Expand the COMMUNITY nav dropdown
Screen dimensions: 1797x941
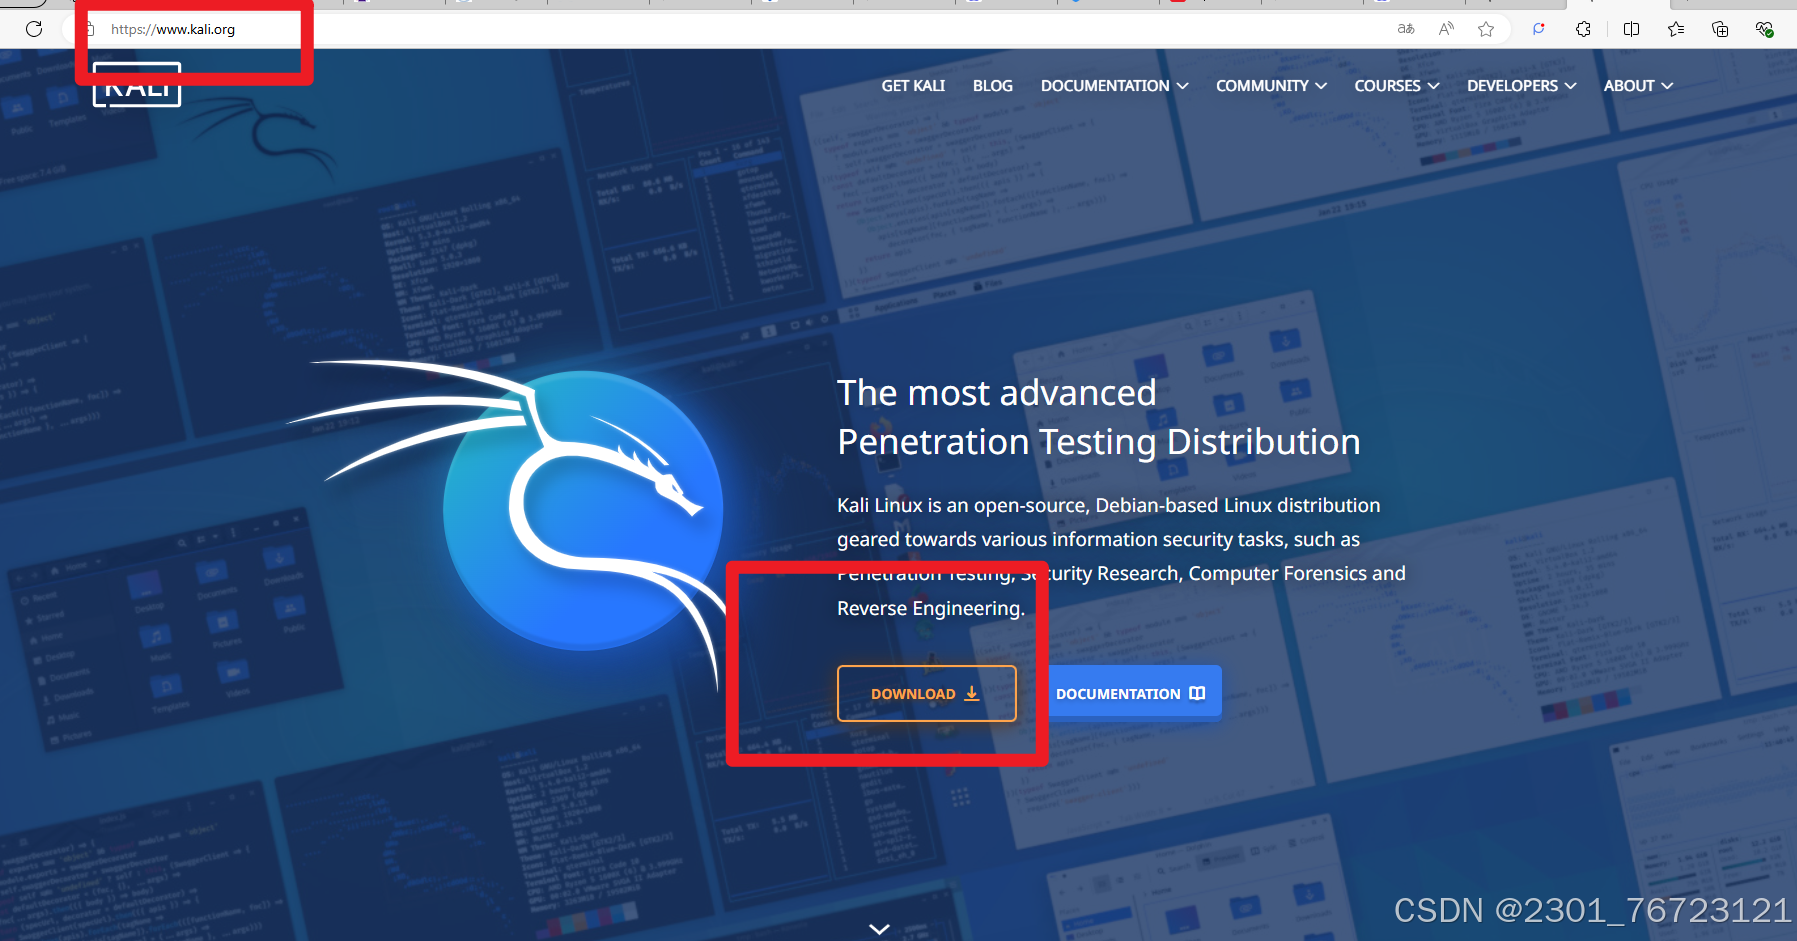click(1271, 86)
